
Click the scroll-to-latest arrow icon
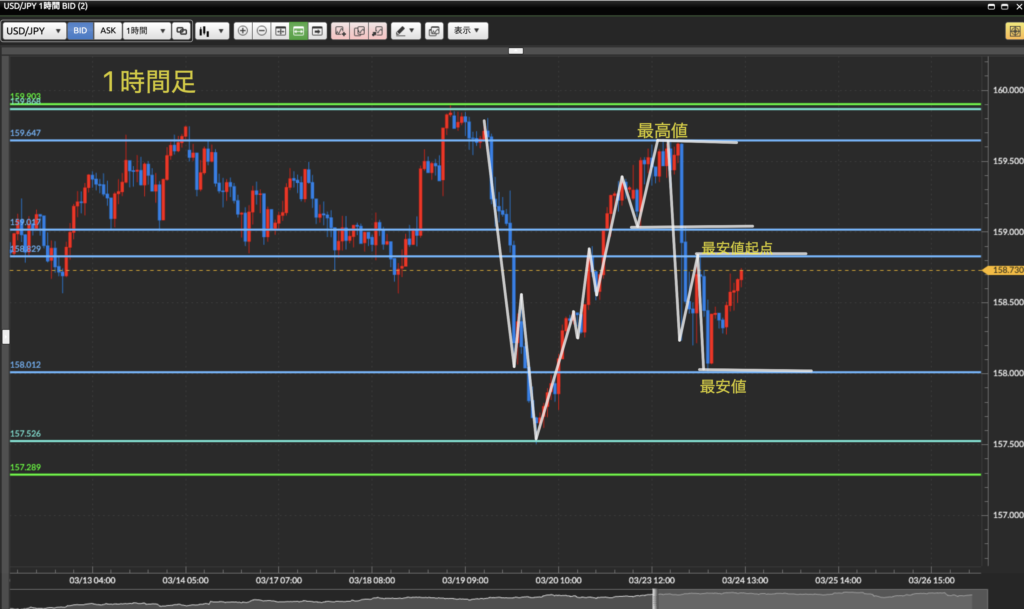[317, 31]
